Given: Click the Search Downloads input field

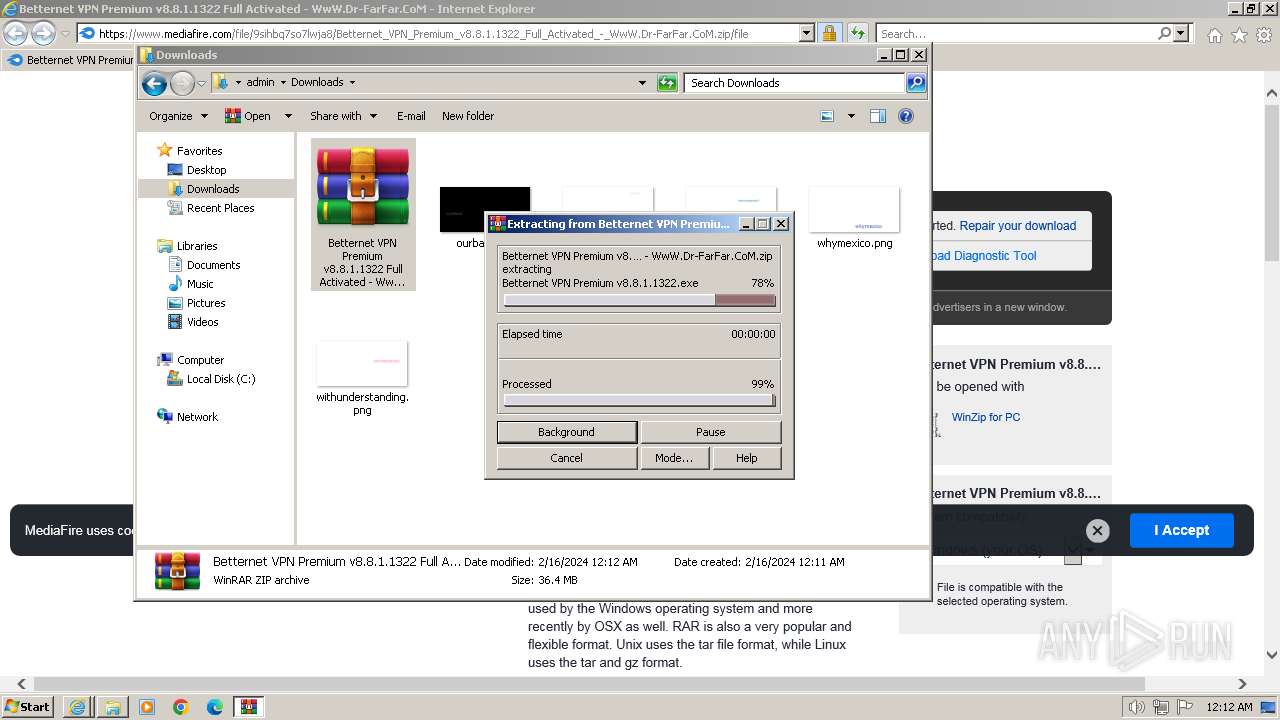Looking at the screenshot, I should (x=795, y=83).
